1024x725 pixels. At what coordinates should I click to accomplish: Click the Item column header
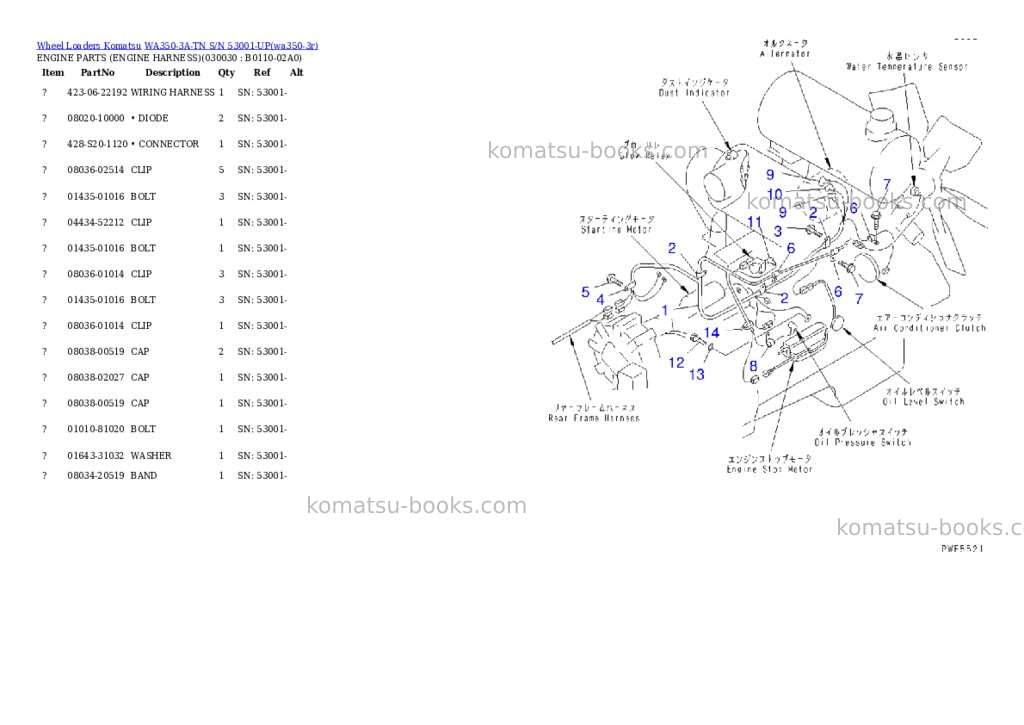[53, 72]
